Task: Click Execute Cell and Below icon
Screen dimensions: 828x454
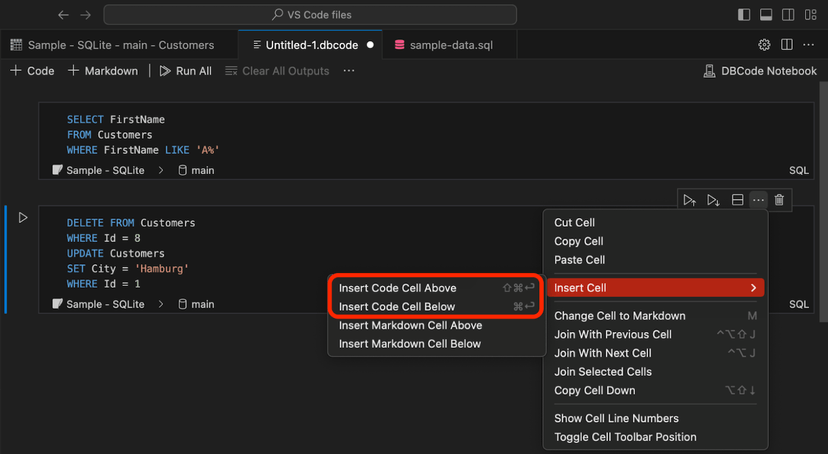Action: tap(713, 200)
